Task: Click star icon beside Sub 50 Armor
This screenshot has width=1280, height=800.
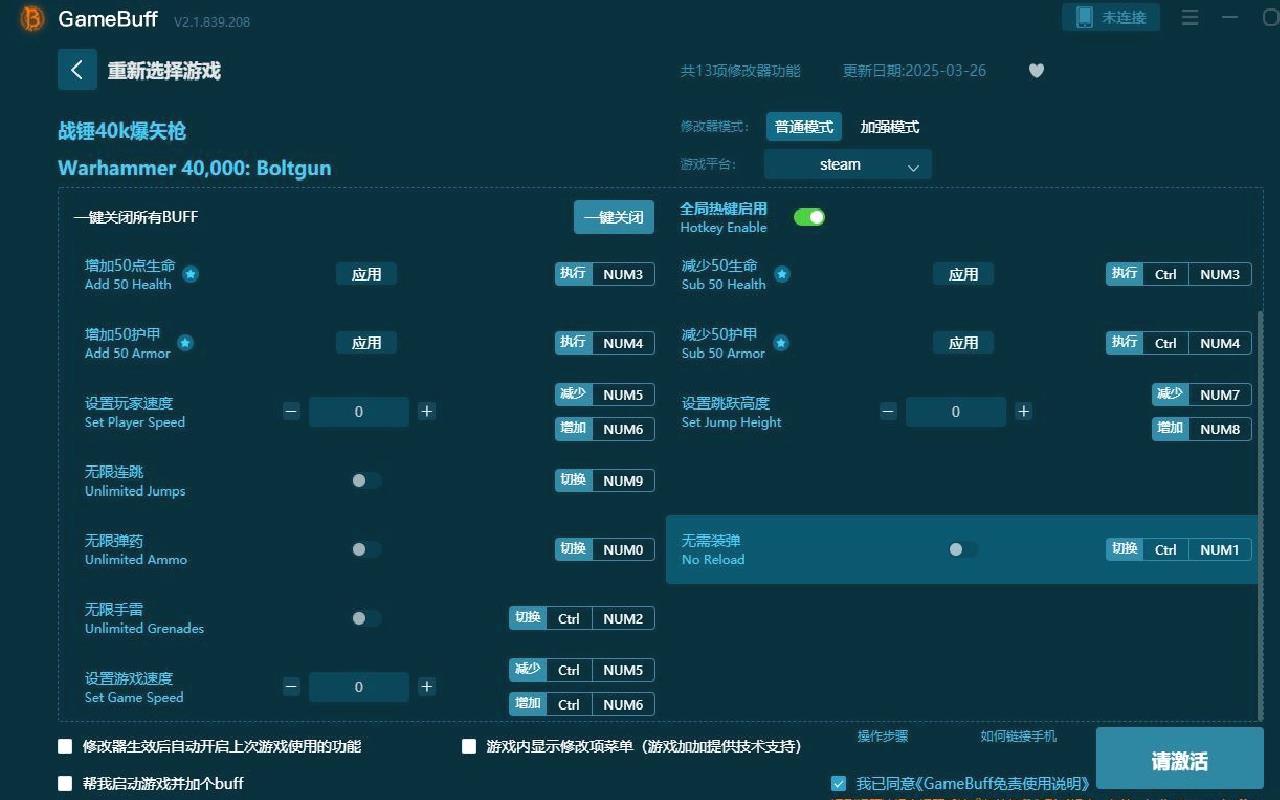Action: pos(781,343)
